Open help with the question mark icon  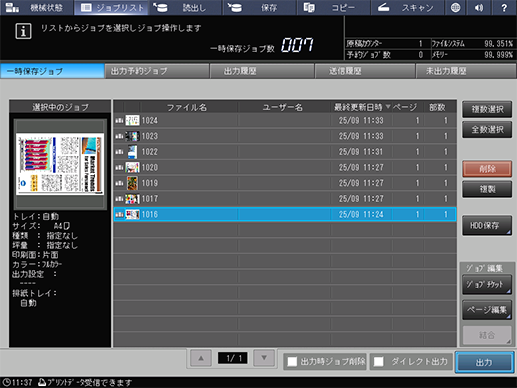504,8
